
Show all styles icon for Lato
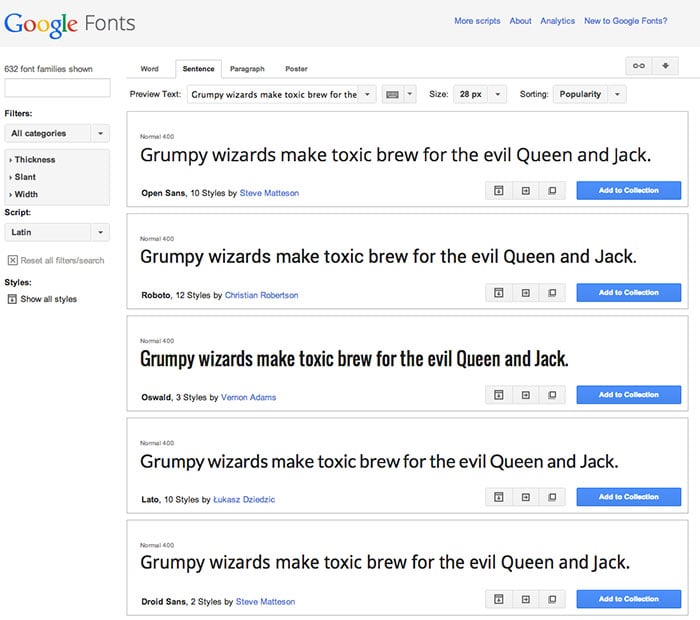pyautogui.click(x=499, y=497)
